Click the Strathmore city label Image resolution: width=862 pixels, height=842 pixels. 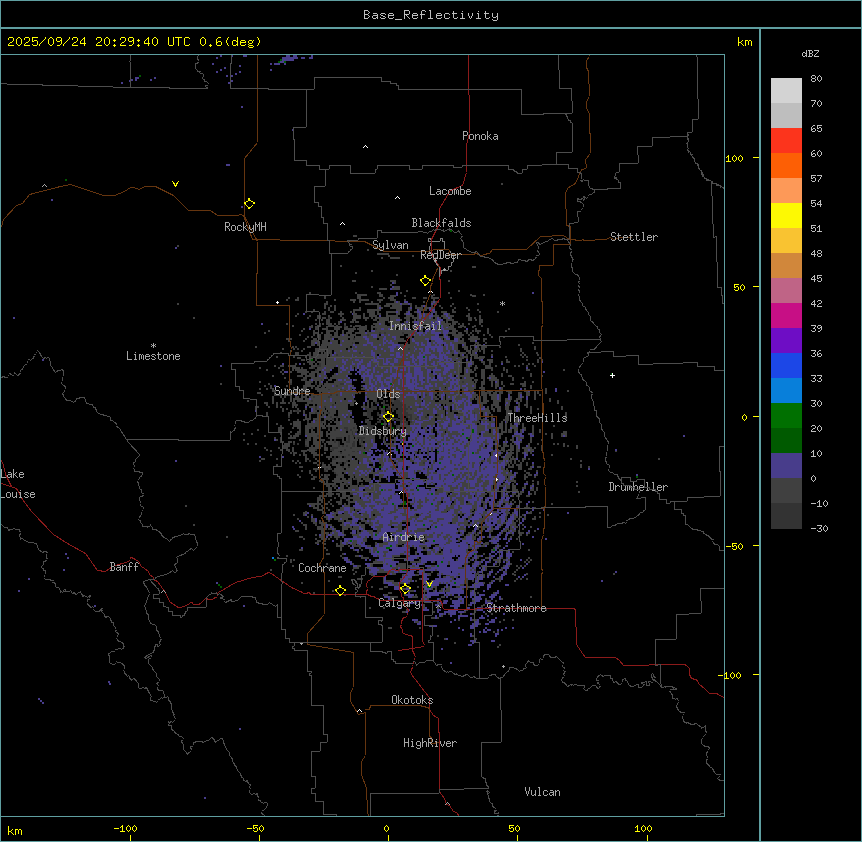click(x=516, y=608)
